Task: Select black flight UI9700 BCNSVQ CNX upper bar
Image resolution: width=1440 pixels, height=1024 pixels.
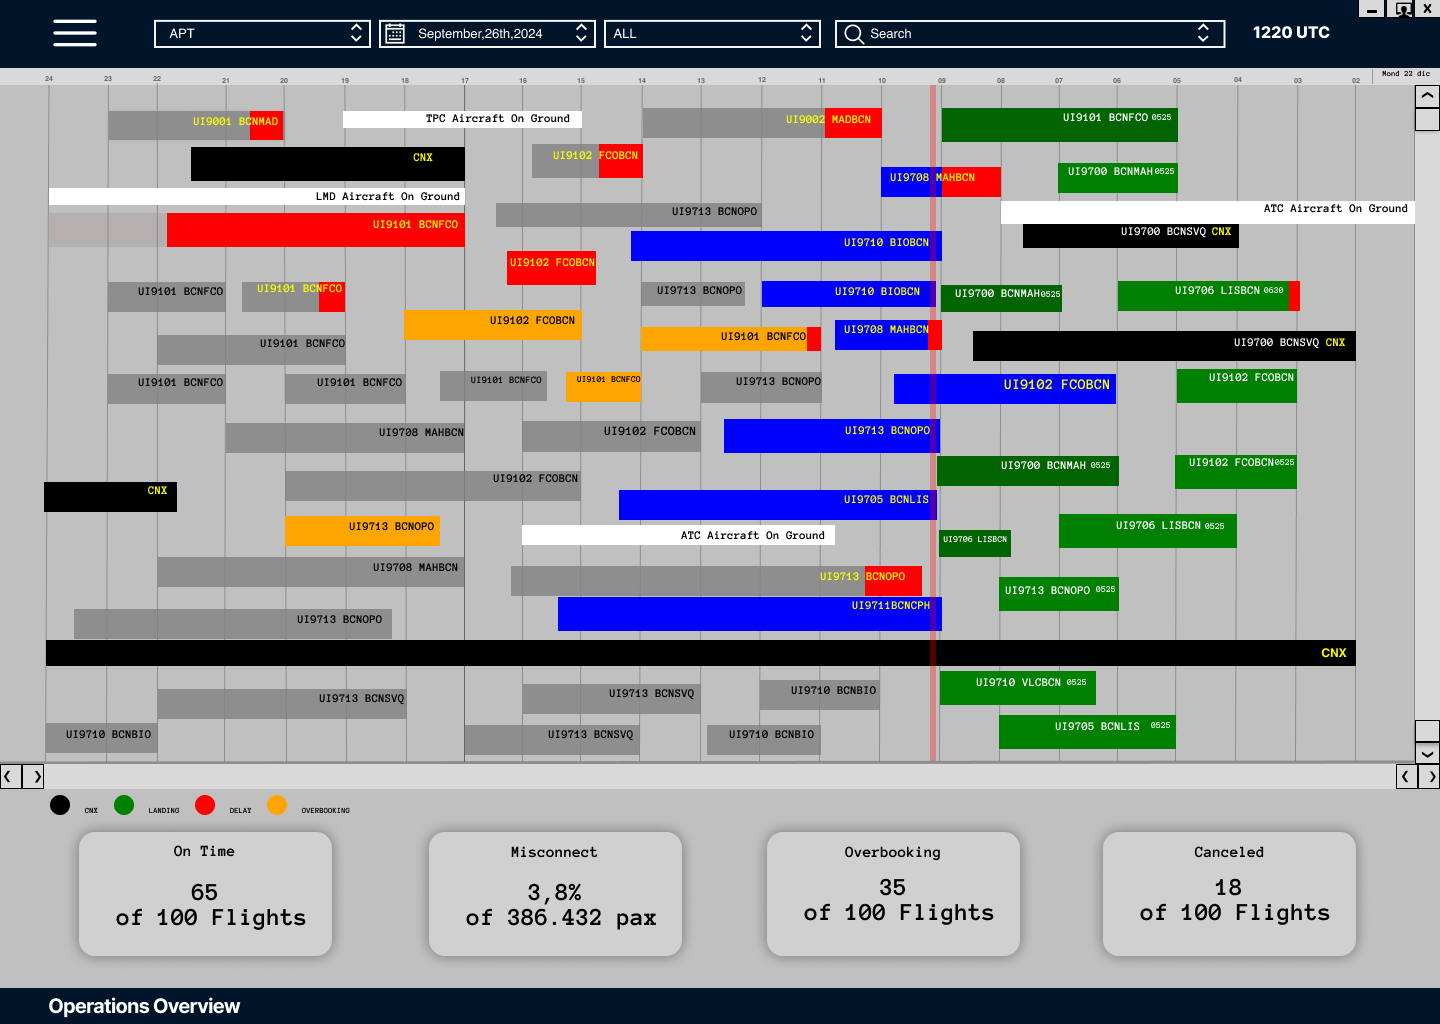Action: coord(1131,236)
